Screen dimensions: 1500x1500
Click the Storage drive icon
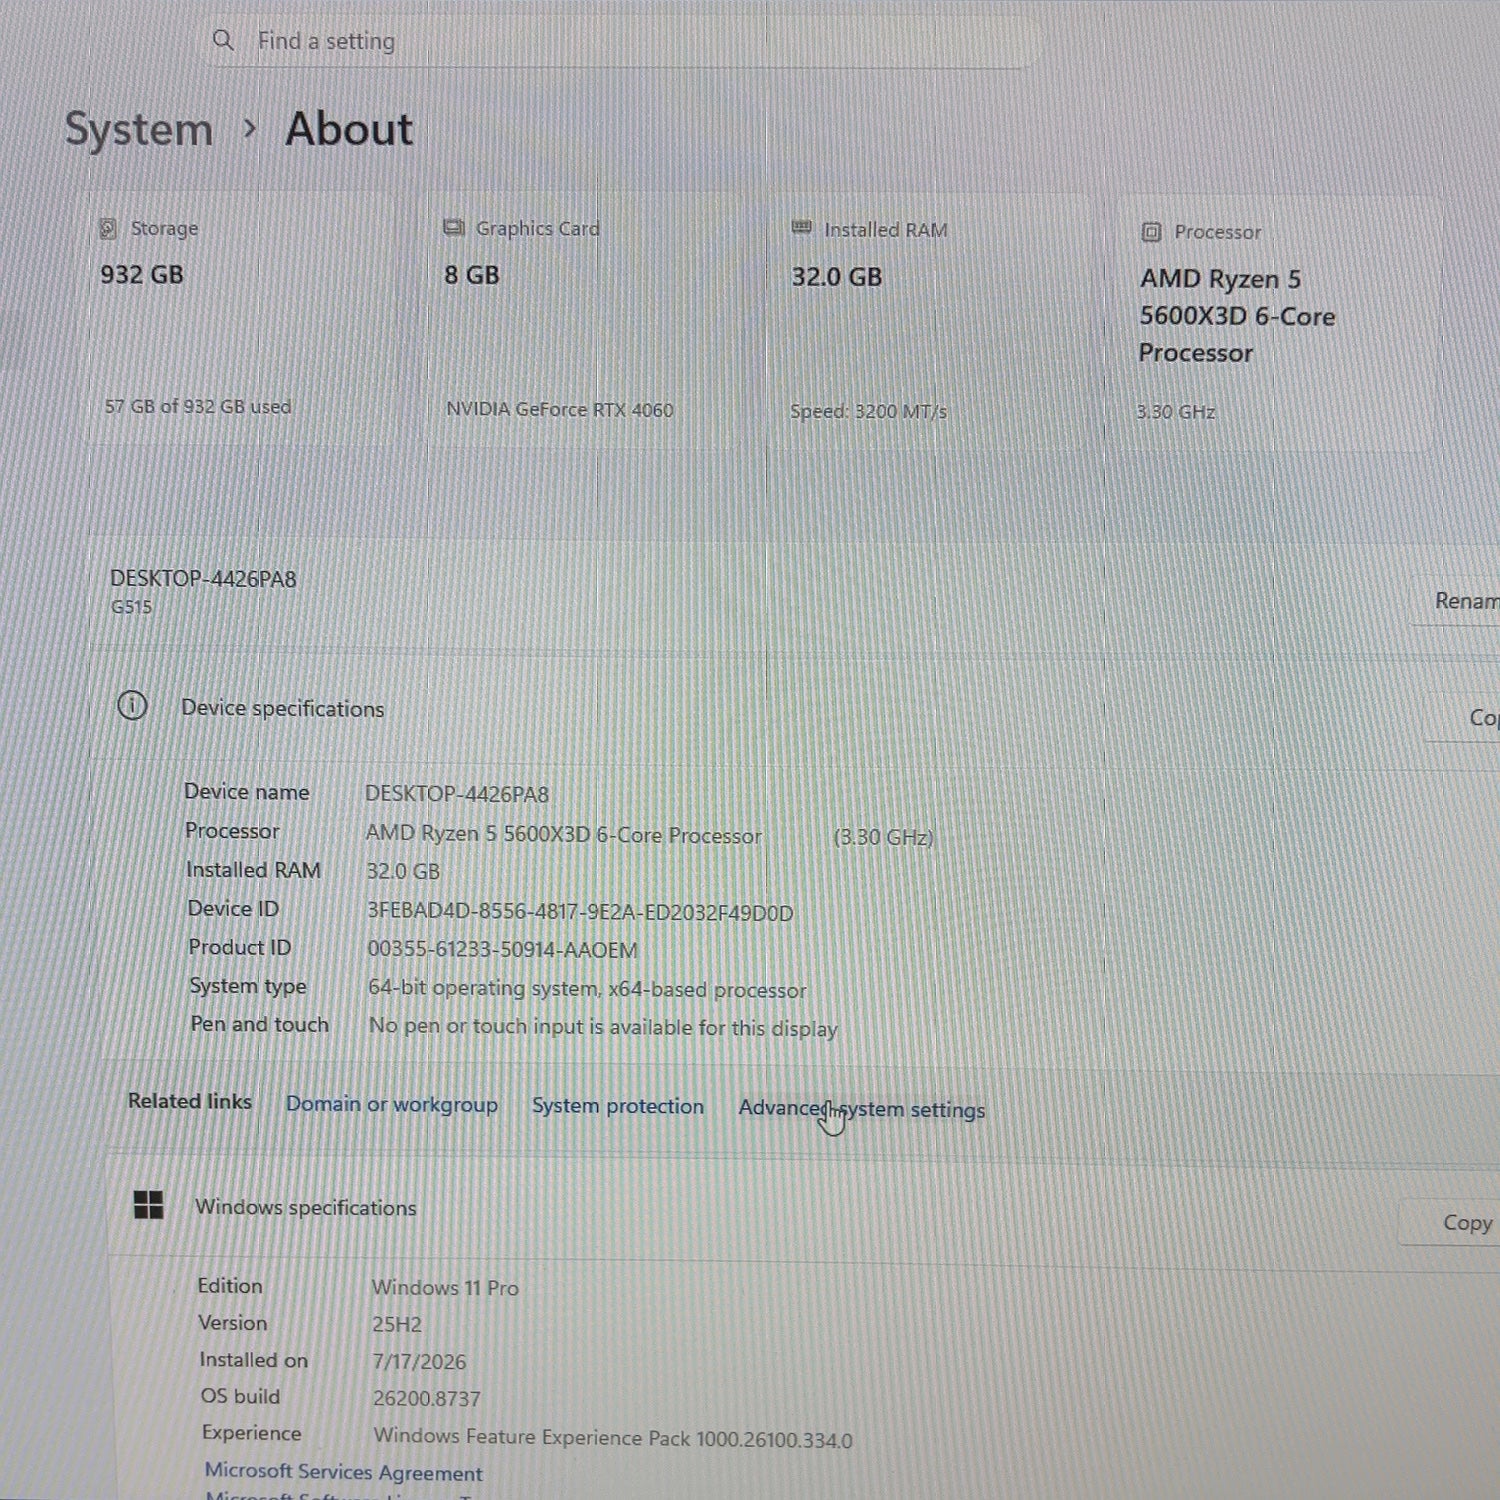pyautogui.click(x=108, y=229)
